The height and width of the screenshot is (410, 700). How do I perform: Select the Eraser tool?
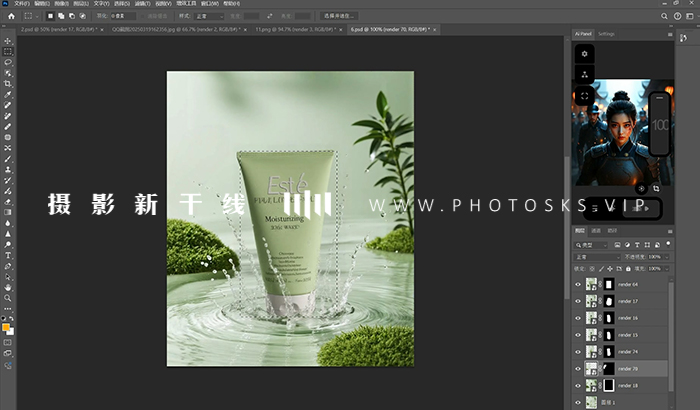[8, 202]
